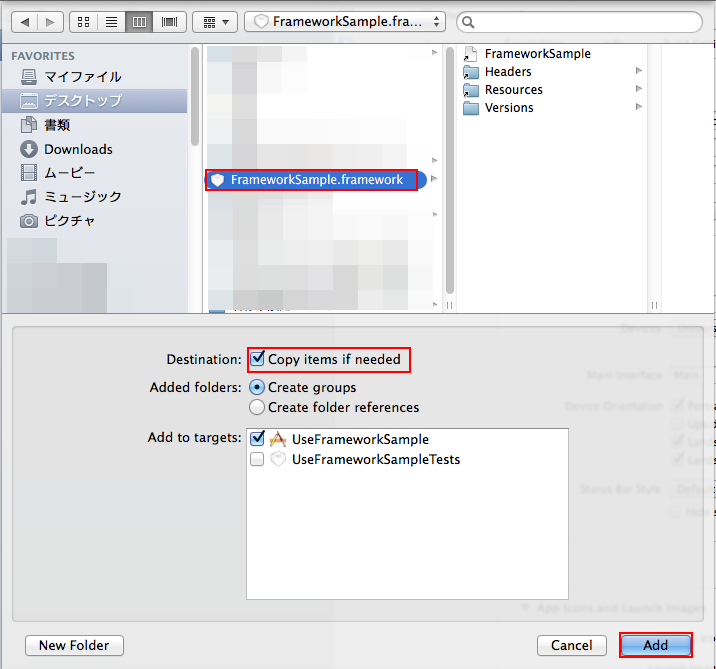Click the search magnifier icon
This screenshot has width=716, height=669.
[468, 22]
